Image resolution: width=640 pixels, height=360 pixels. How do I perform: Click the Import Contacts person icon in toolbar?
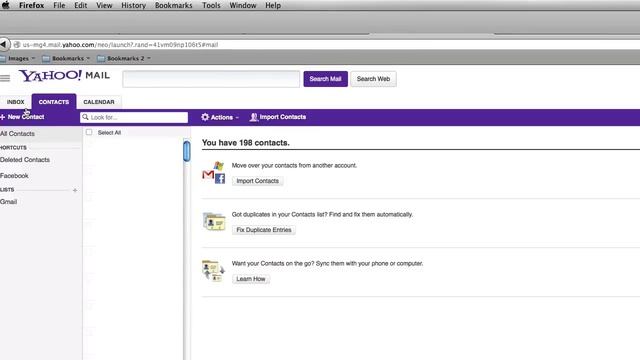tap(253, 117)
